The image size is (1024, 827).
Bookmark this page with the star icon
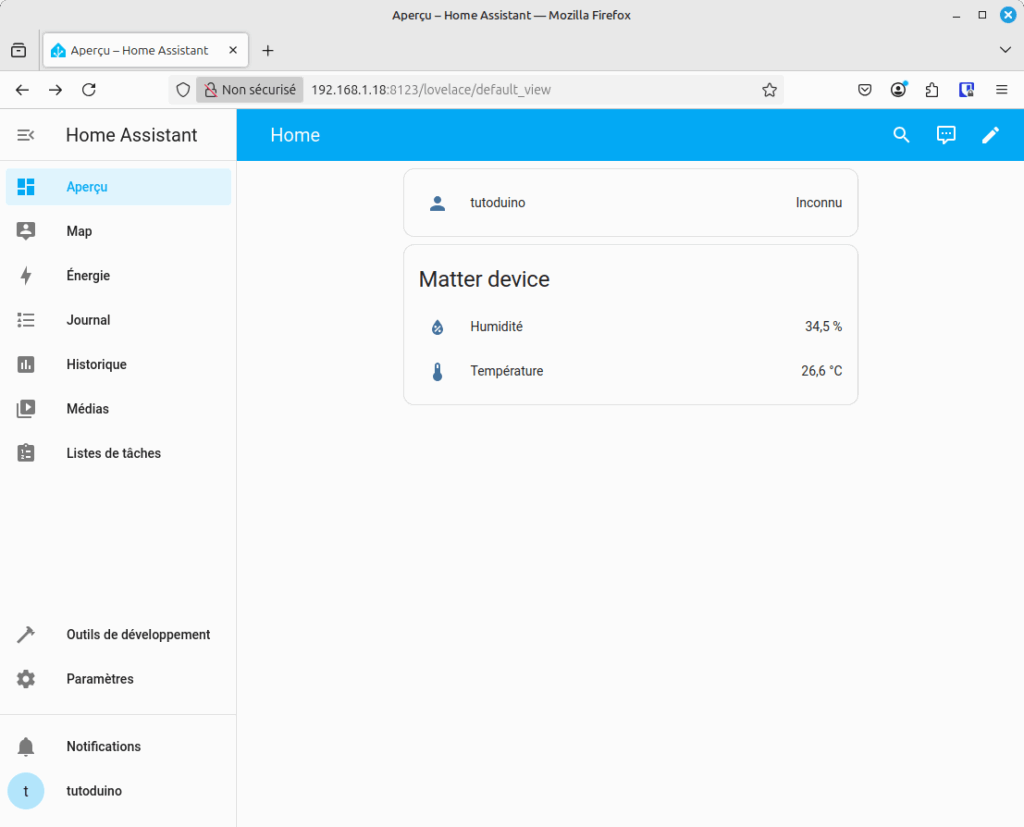769,90
